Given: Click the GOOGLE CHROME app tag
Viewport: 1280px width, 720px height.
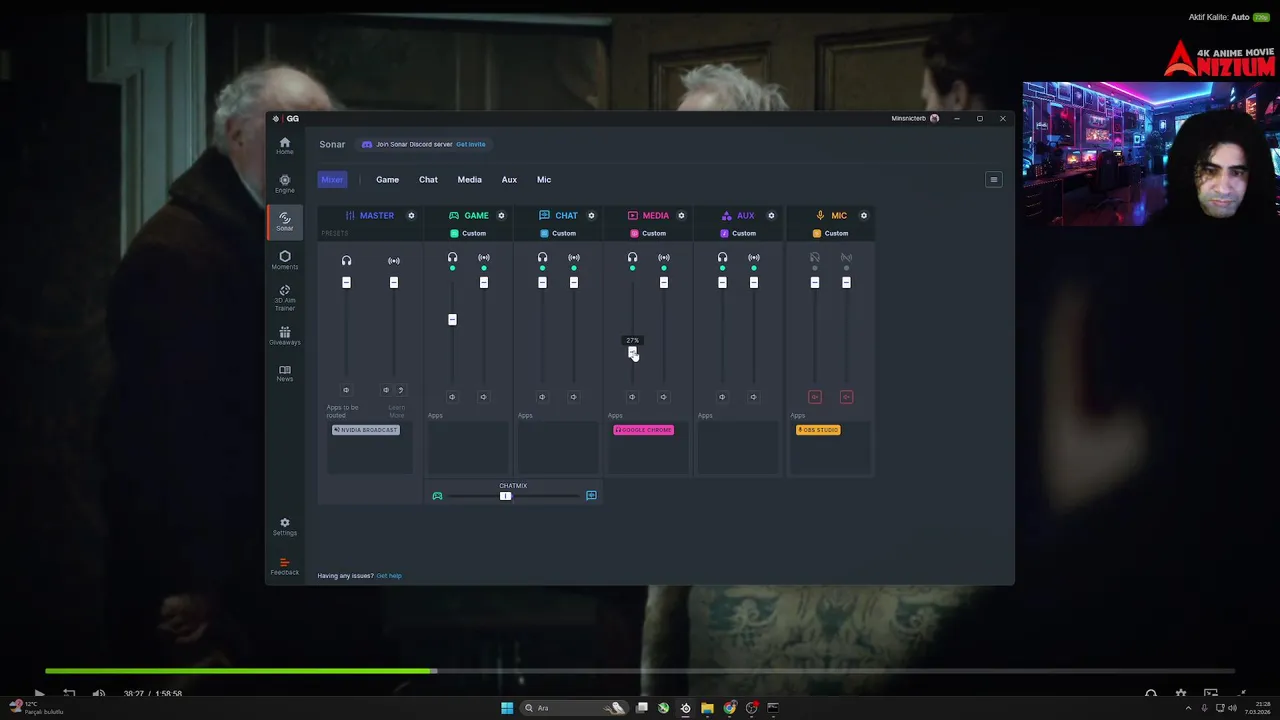Looking at the screenshot, I should click(x=644, y=430).
